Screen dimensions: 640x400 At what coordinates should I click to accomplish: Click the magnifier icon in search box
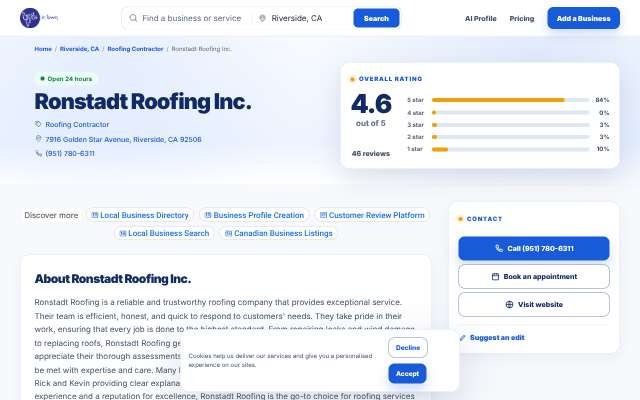[133, 18]
